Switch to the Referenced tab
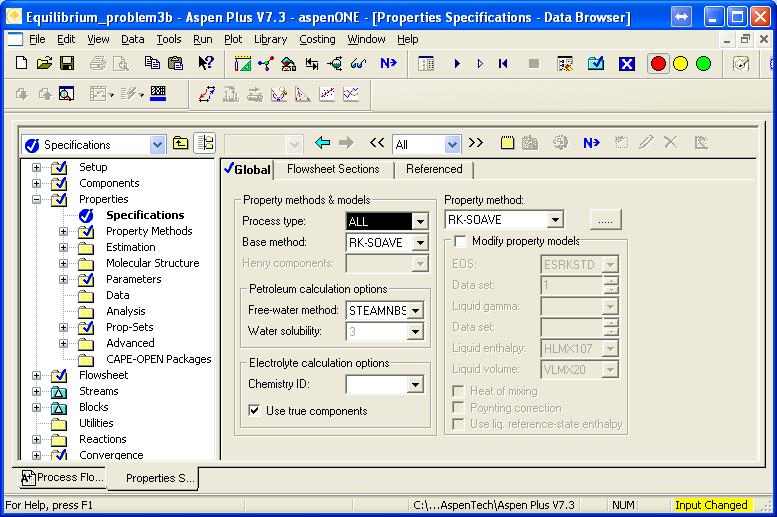This screenshot has width=777, height=517. click(434, 169)
